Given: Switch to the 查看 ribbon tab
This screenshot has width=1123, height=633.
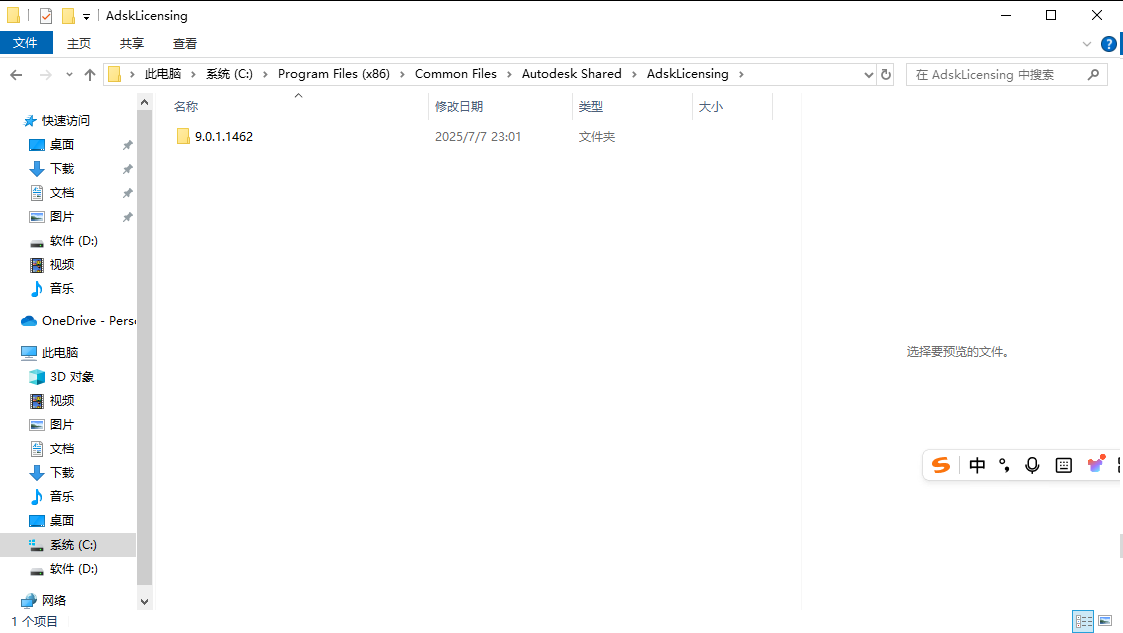Looking at the screenshot, I should pos(185,44).
